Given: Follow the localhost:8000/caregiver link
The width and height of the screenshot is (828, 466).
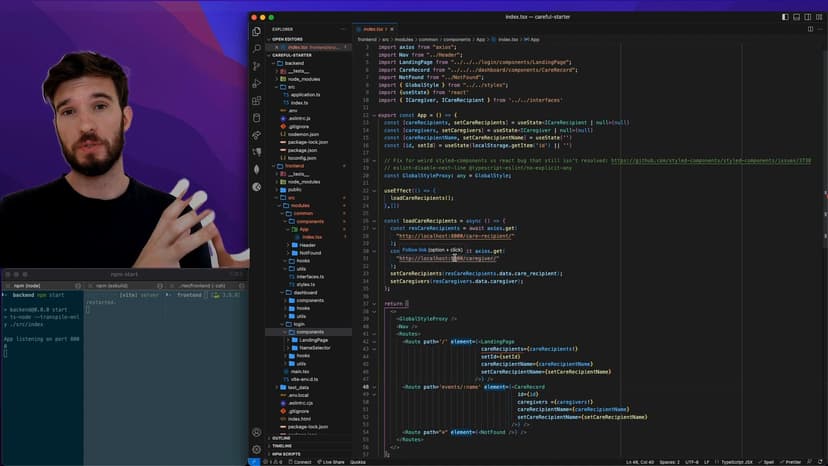Looking at the screenshot, I should pos(440,258).
